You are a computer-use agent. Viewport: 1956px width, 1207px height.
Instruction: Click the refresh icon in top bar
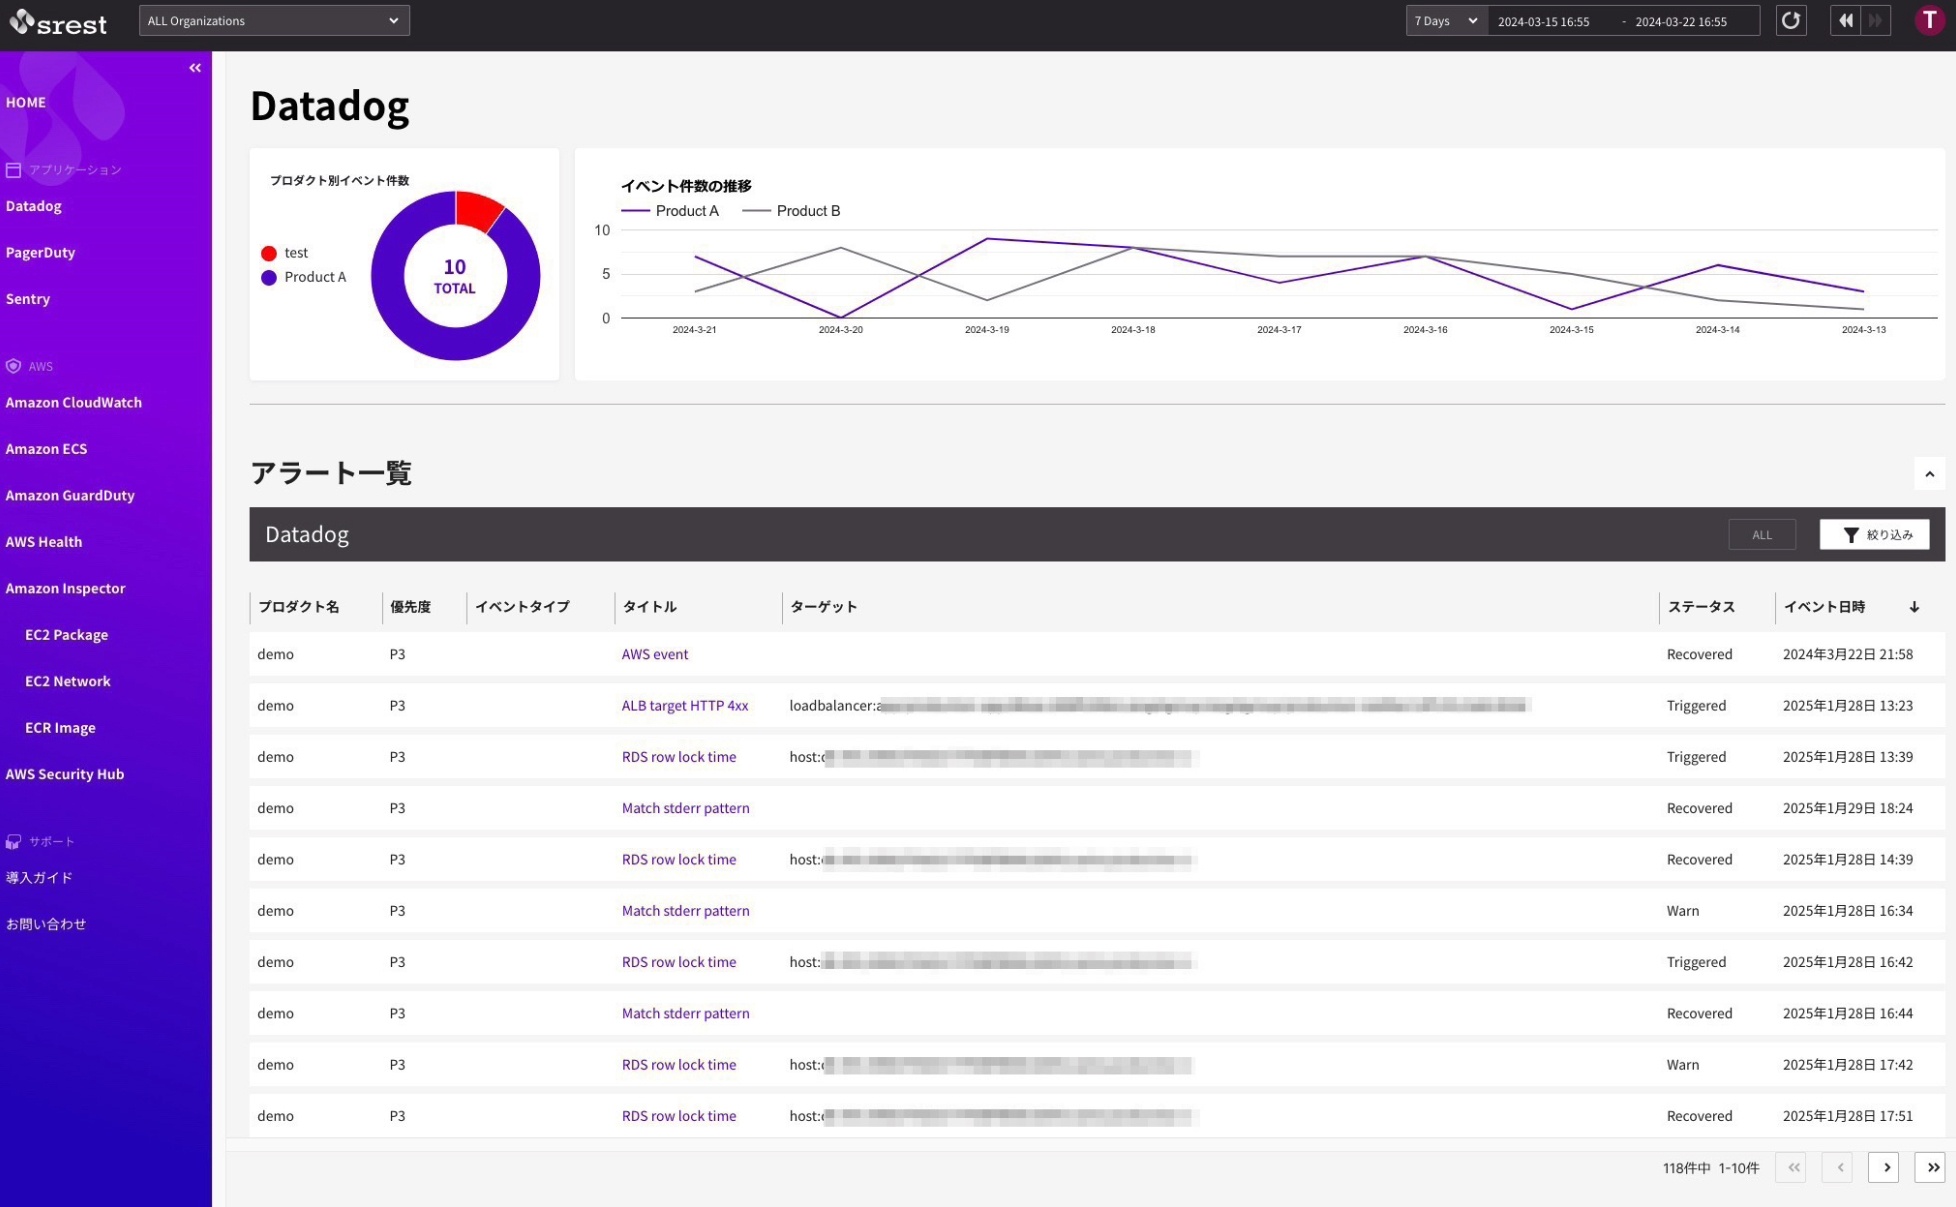pyautogui.click(x=1791, y=21)
